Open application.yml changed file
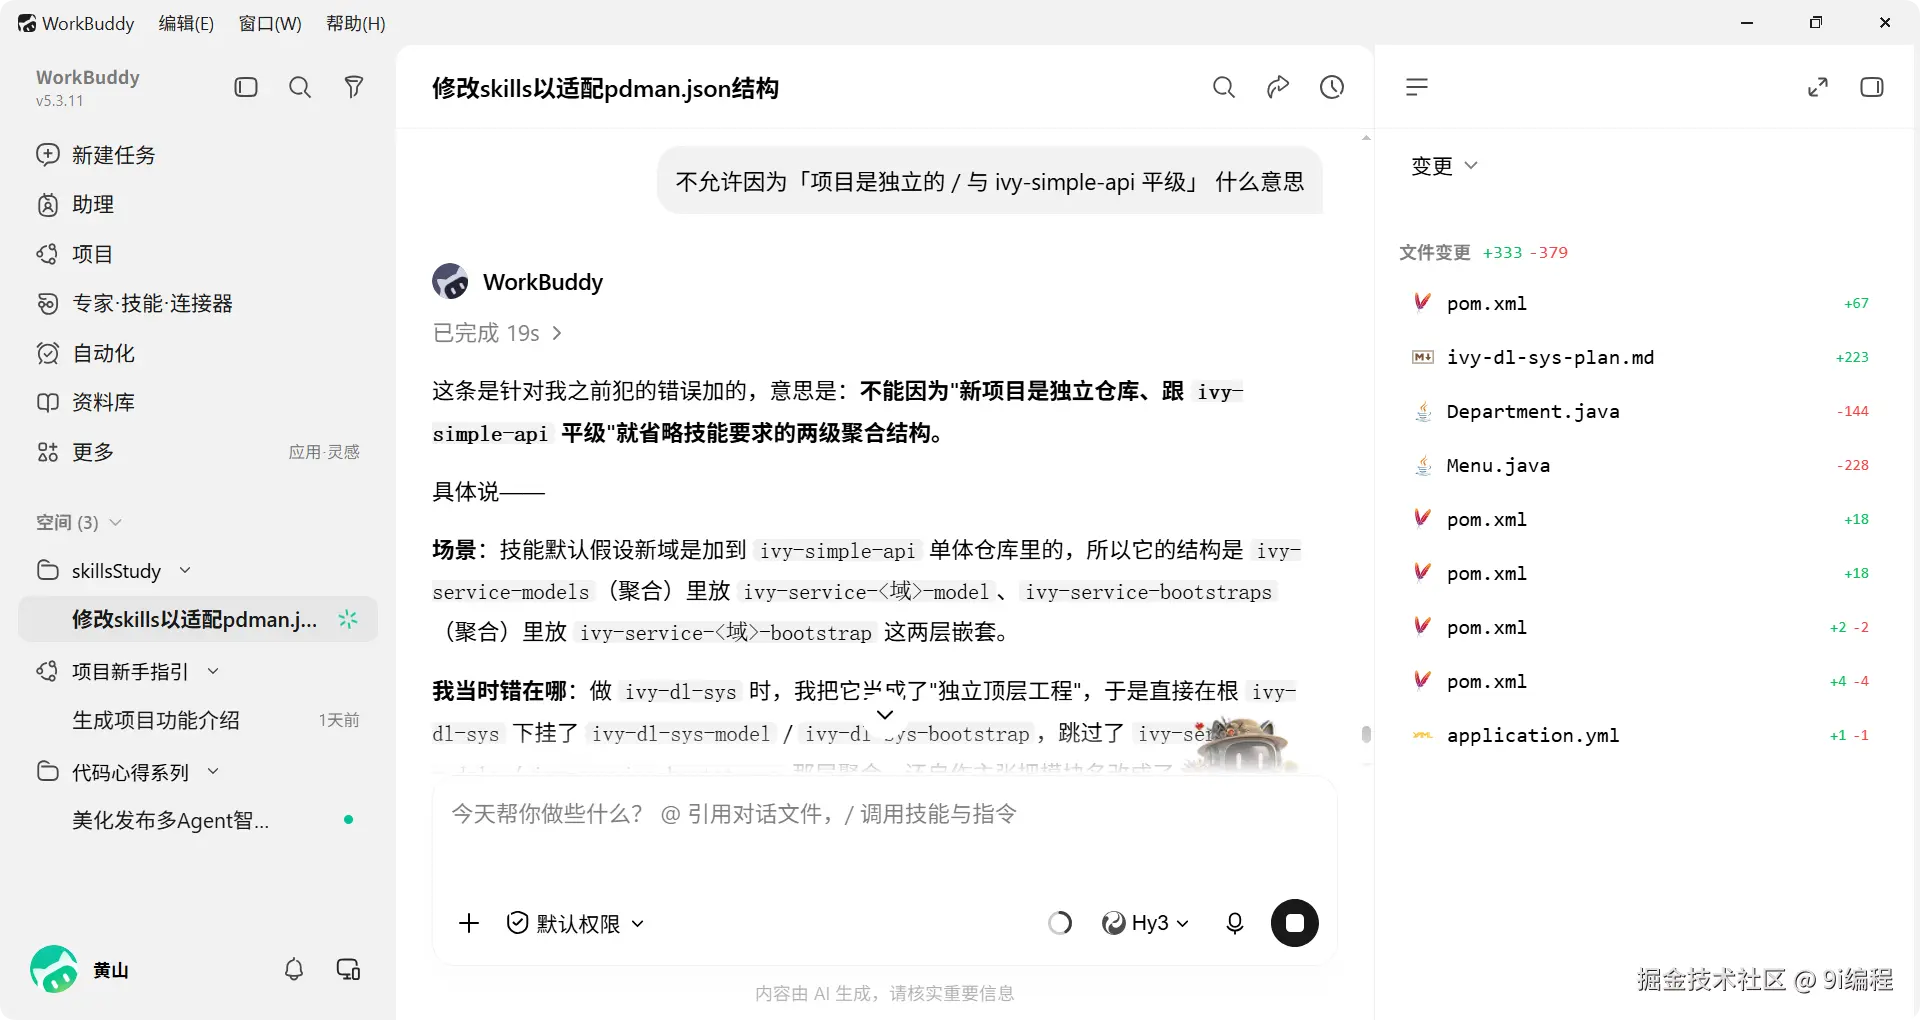This screenshot has height=1020, width=1920. point(1640,735)
